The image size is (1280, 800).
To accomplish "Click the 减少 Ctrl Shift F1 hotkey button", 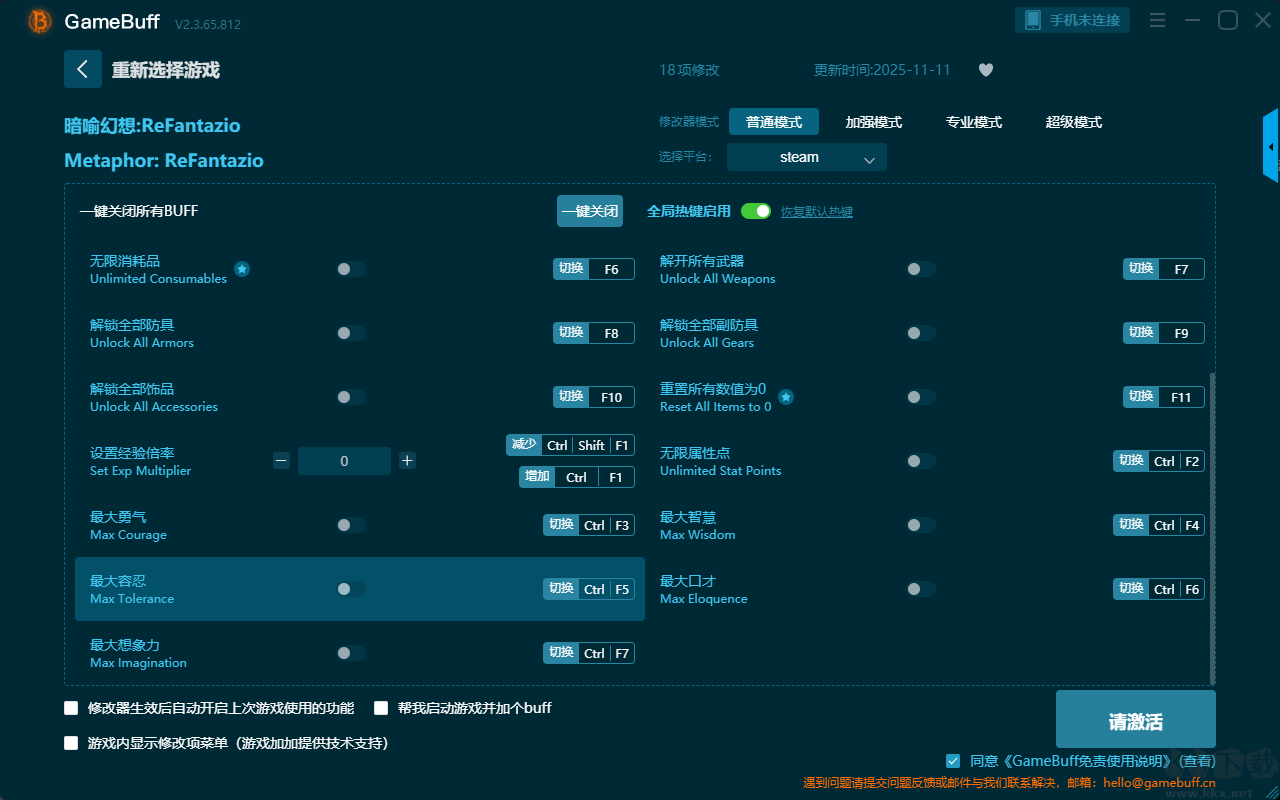I will pos(570,445).
